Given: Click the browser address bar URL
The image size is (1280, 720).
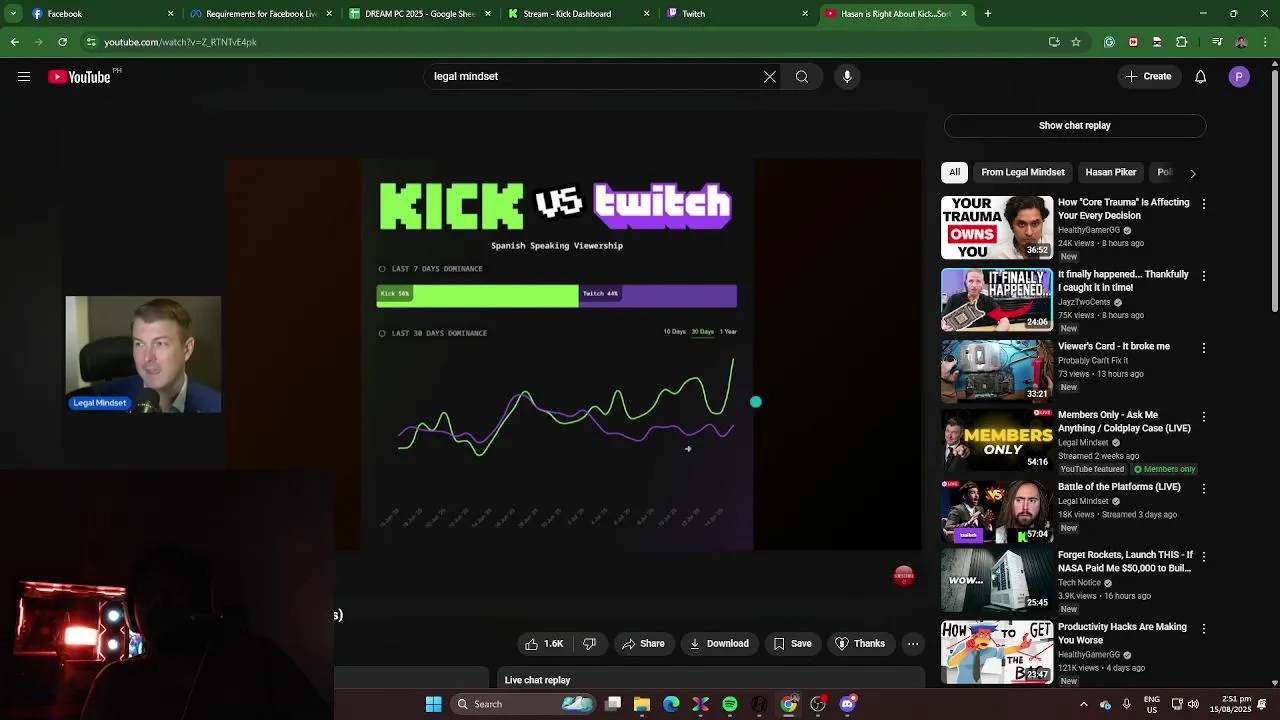Looking at the screenshot, I should coord(180,42).
